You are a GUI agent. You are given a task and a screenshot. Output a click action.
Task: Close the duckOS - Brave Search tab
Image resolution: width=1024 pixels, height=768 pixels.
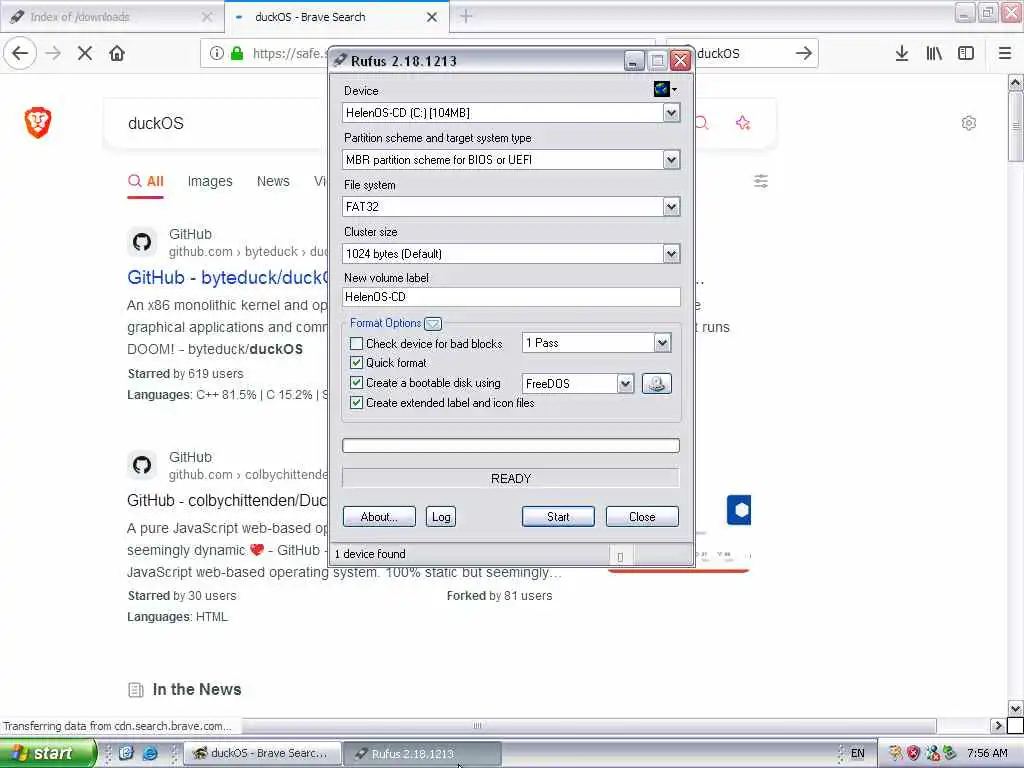click(432, 17)
